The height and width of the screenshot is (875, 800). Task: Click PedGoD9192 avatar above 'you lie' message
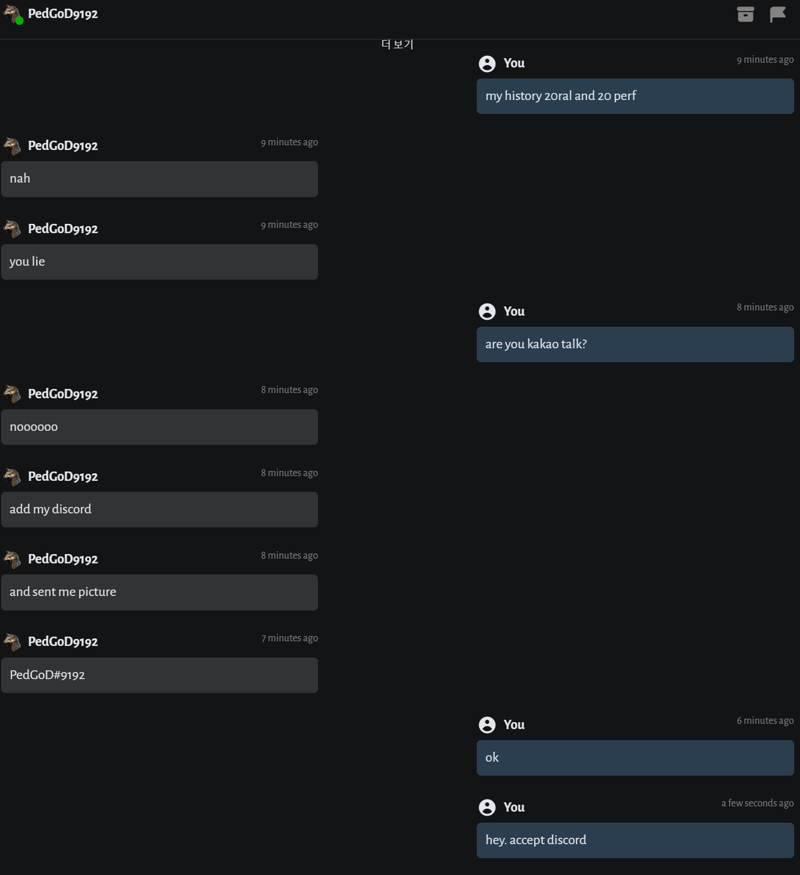pyautogui.click(x=12, y=229)
